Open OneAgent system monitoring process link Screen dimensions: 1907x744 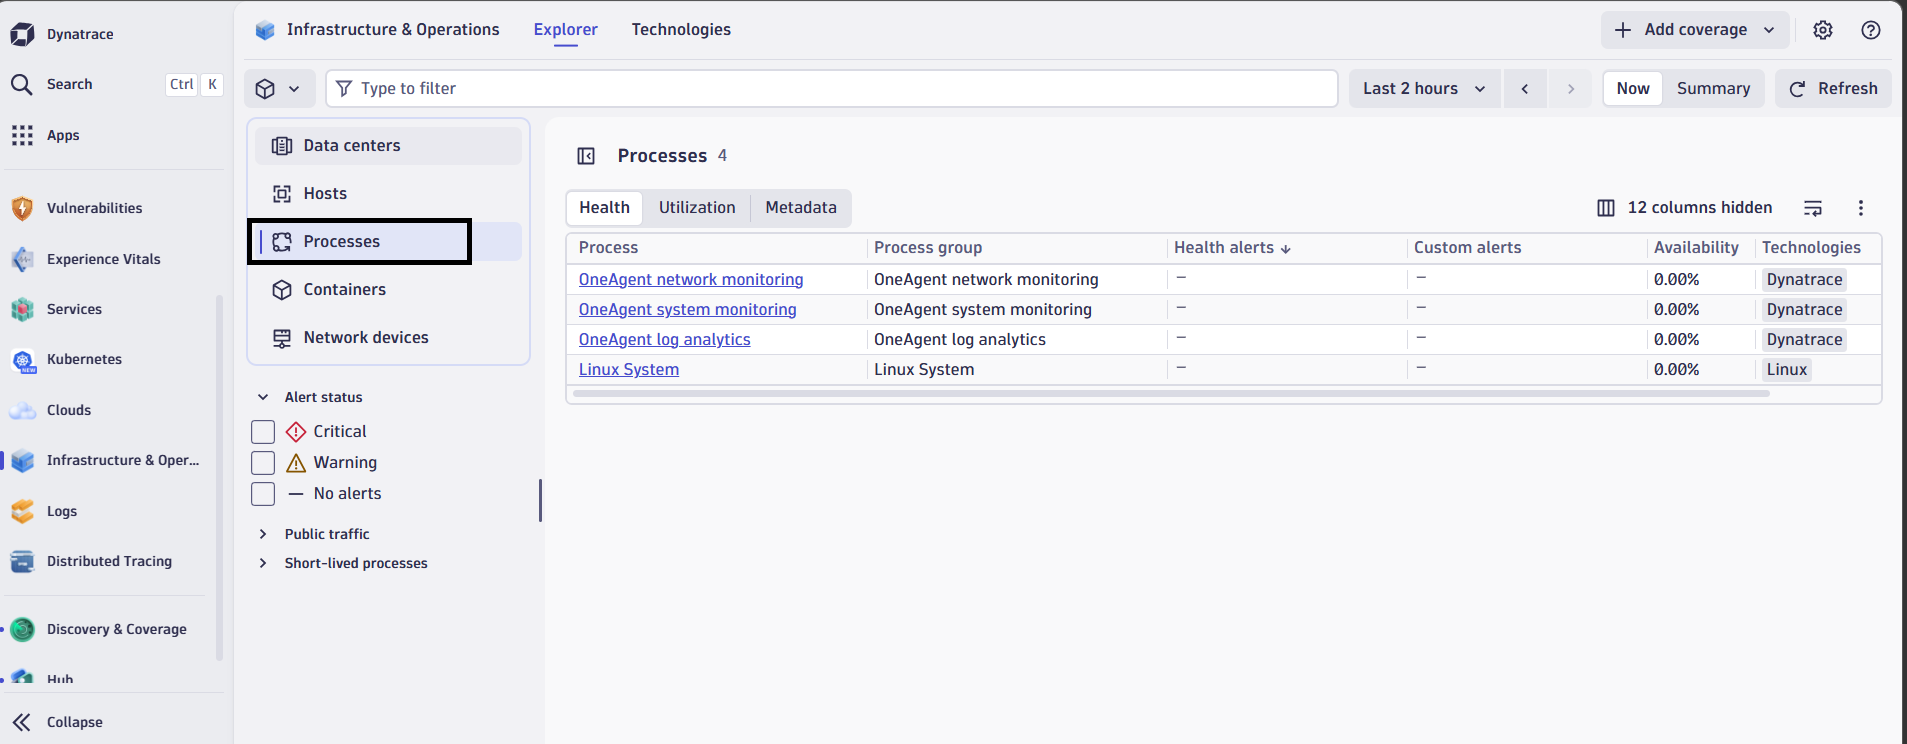[x=688, y=310]
